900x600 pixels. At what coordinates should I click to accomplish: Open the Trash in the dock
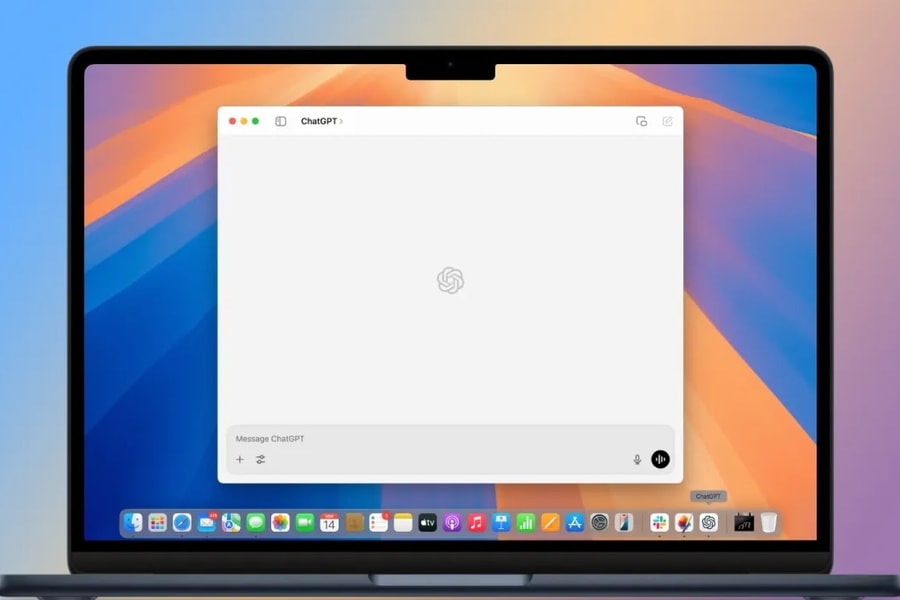pos(769,522)
